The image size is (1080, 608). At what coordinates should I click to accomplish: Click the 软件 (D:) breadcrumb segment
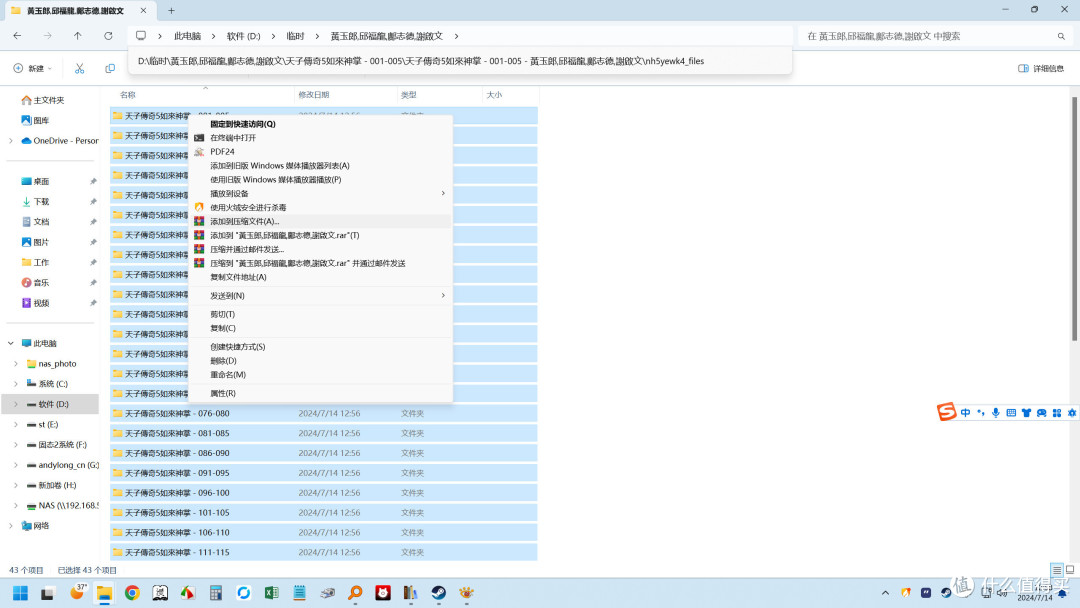click(244, 36)
